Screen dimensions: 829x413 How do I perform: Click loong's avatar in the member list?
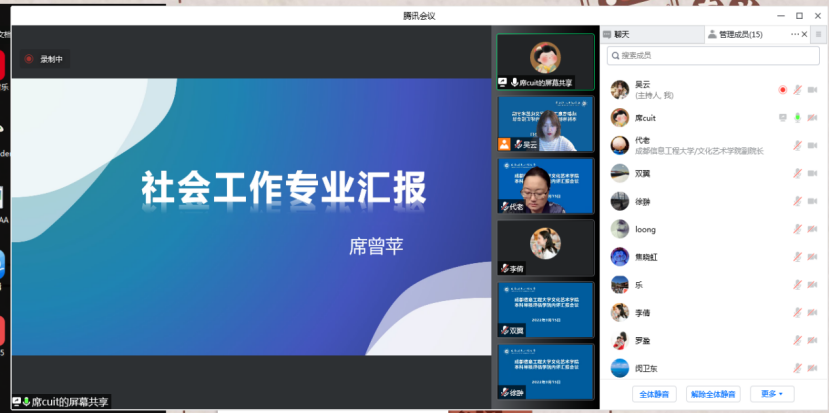point(619,229)
